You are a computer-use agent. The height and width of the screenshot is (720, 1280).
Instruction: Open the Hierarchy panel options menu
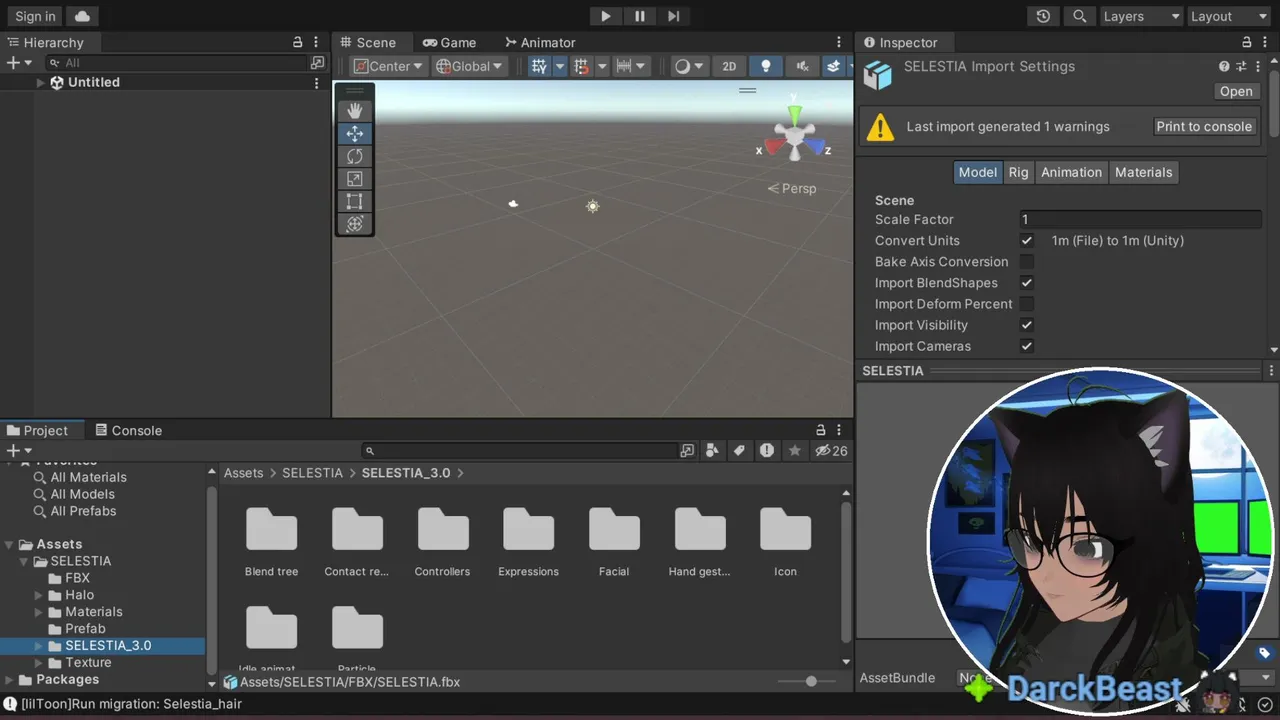click(x=316, y=43)
